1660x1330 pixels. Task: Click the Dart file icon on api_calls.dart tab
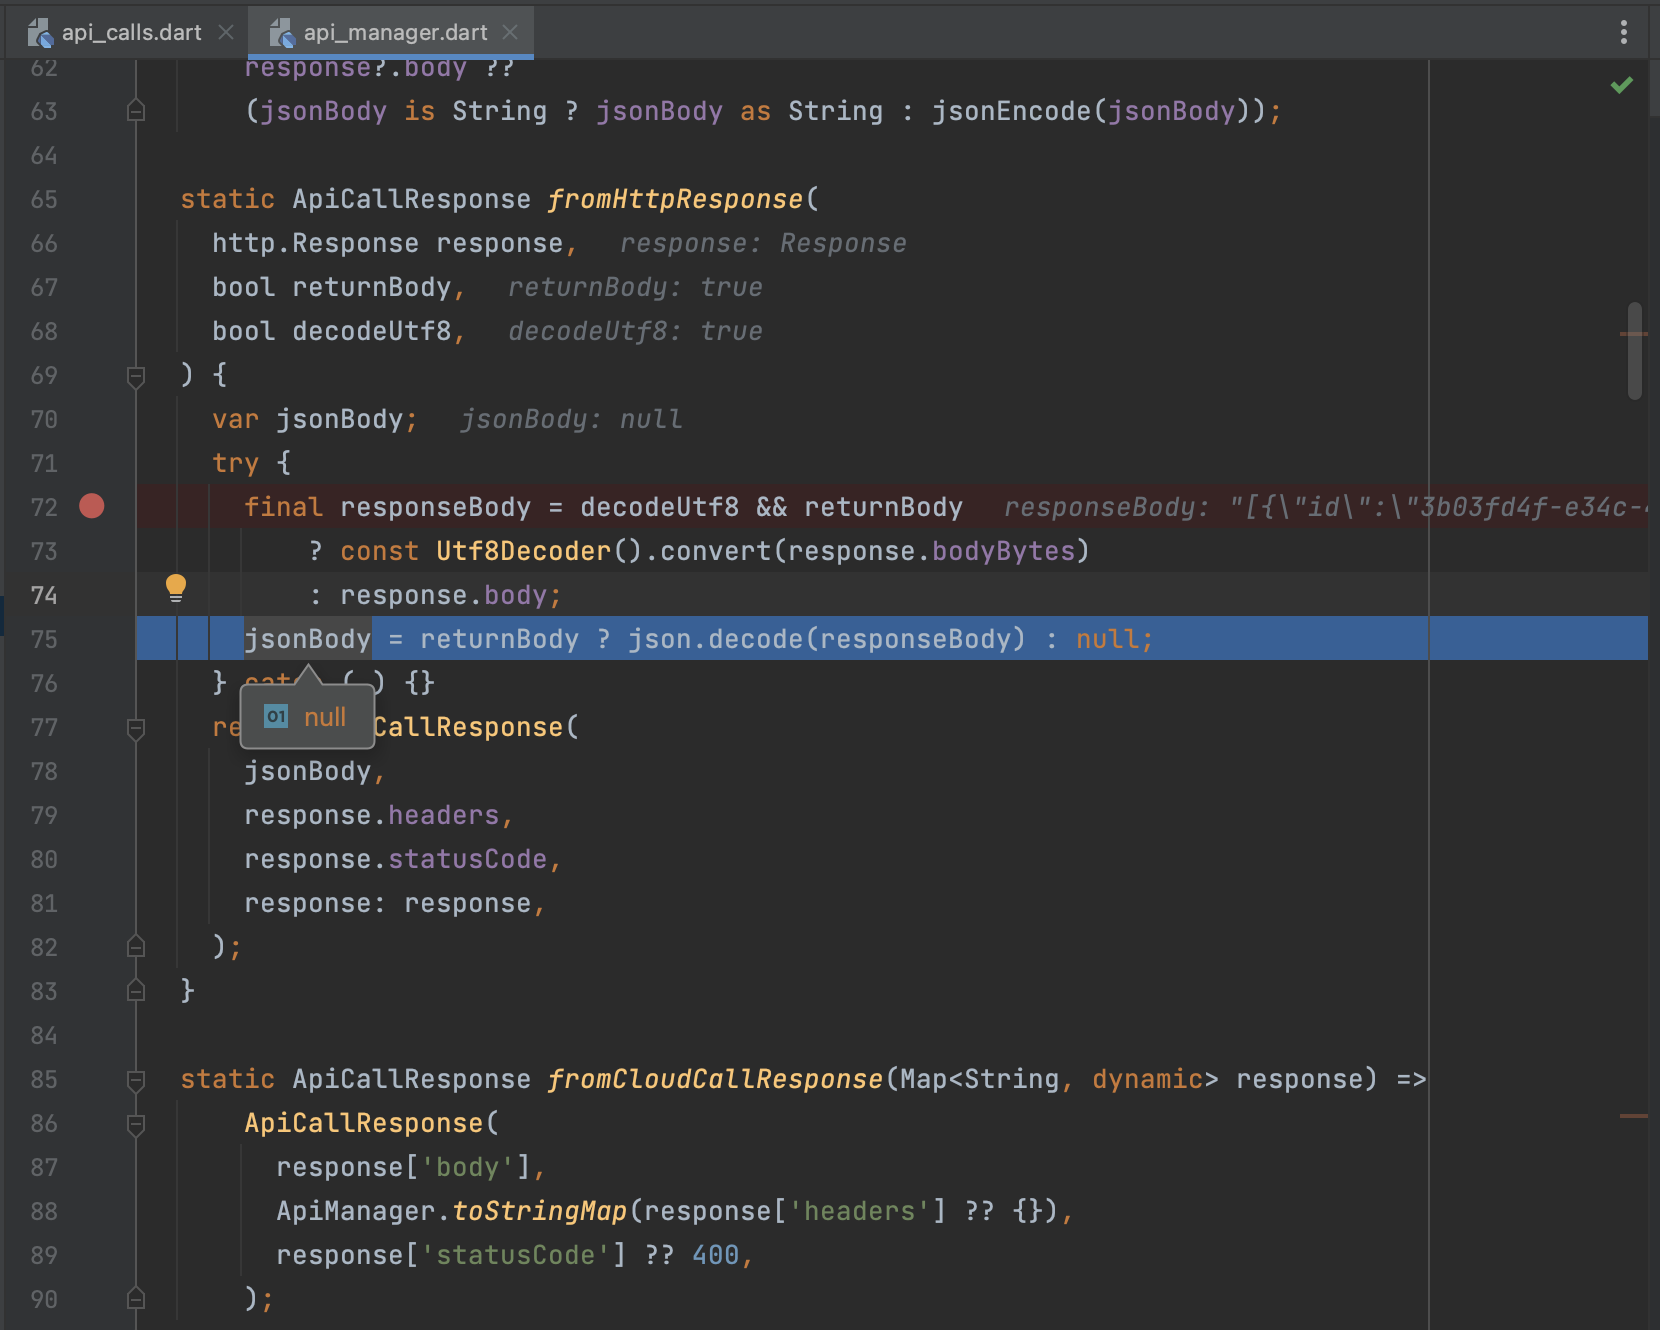[40, 31]
